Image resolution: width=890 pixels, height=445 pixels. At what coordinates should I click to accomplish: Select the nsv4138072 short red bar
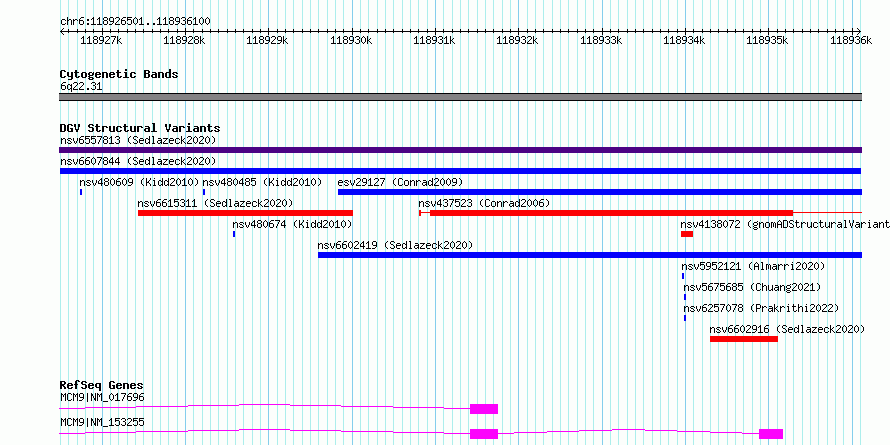(687, 234)
